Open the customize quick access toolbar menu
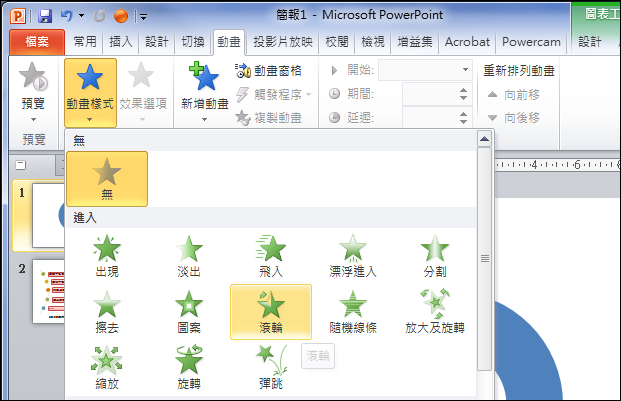Screen dimensions: 621x401 tap(143, 17)
